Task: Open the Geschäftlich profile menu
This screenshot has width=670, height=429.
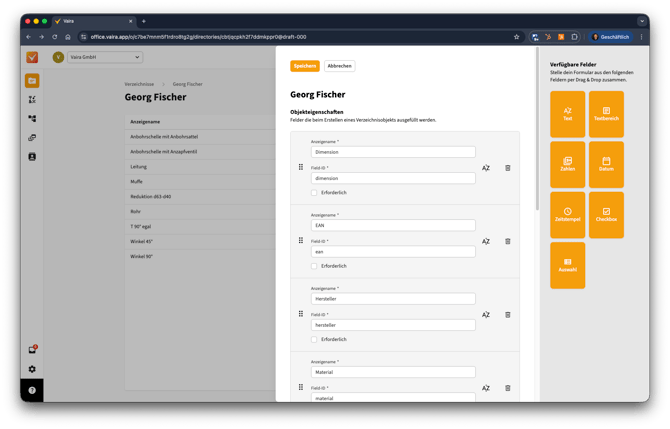Action: point(611,37)
